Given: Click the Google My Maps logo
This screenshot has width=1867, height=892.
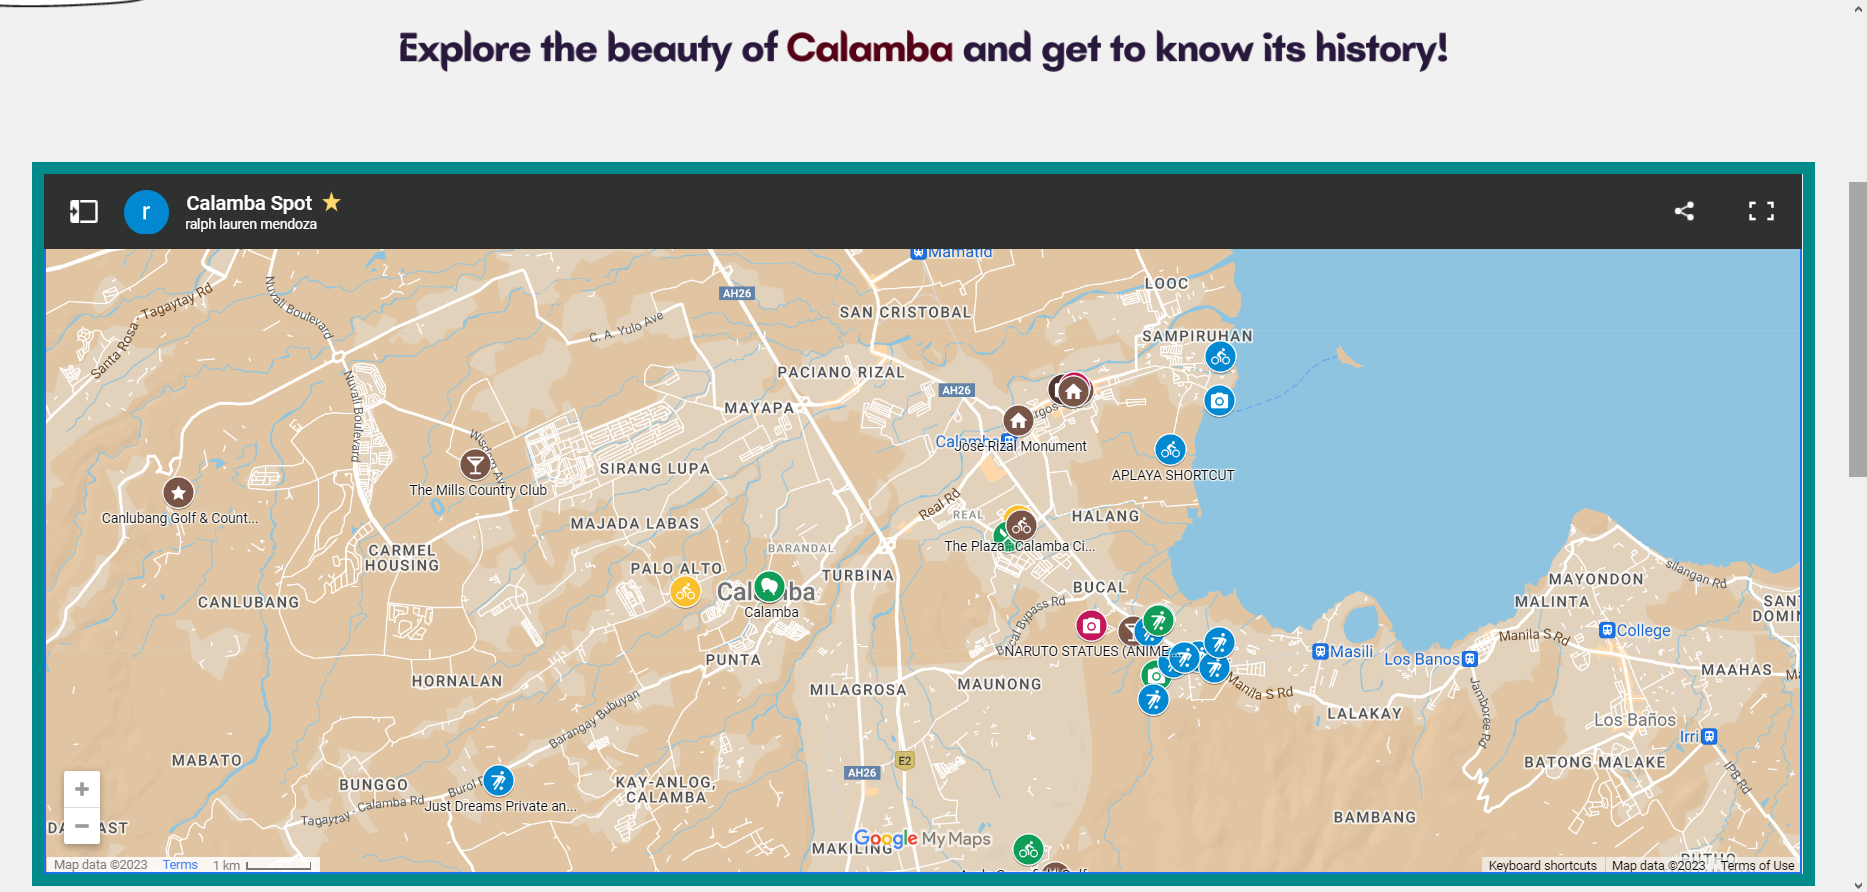Looking at the screenshot, I should 922,838.
